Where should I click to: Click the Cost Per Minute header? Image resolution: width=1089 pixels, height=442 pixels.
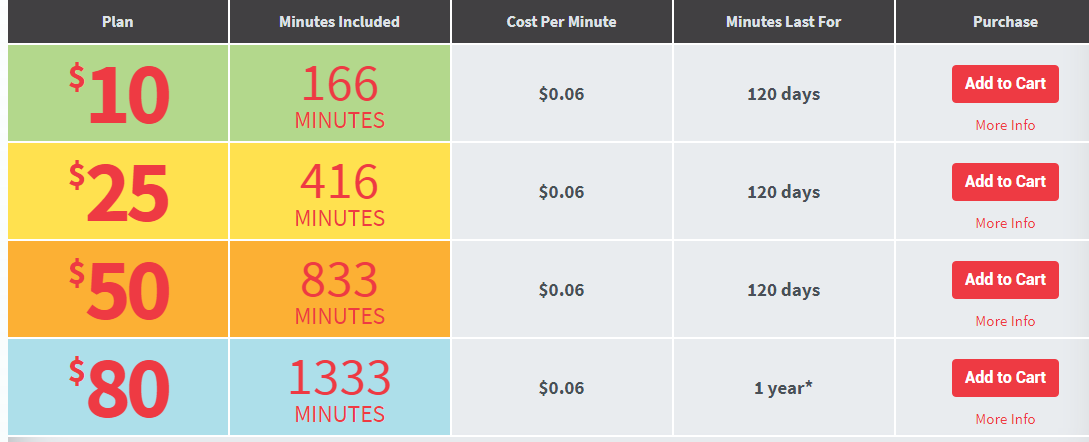pos(561,22)
